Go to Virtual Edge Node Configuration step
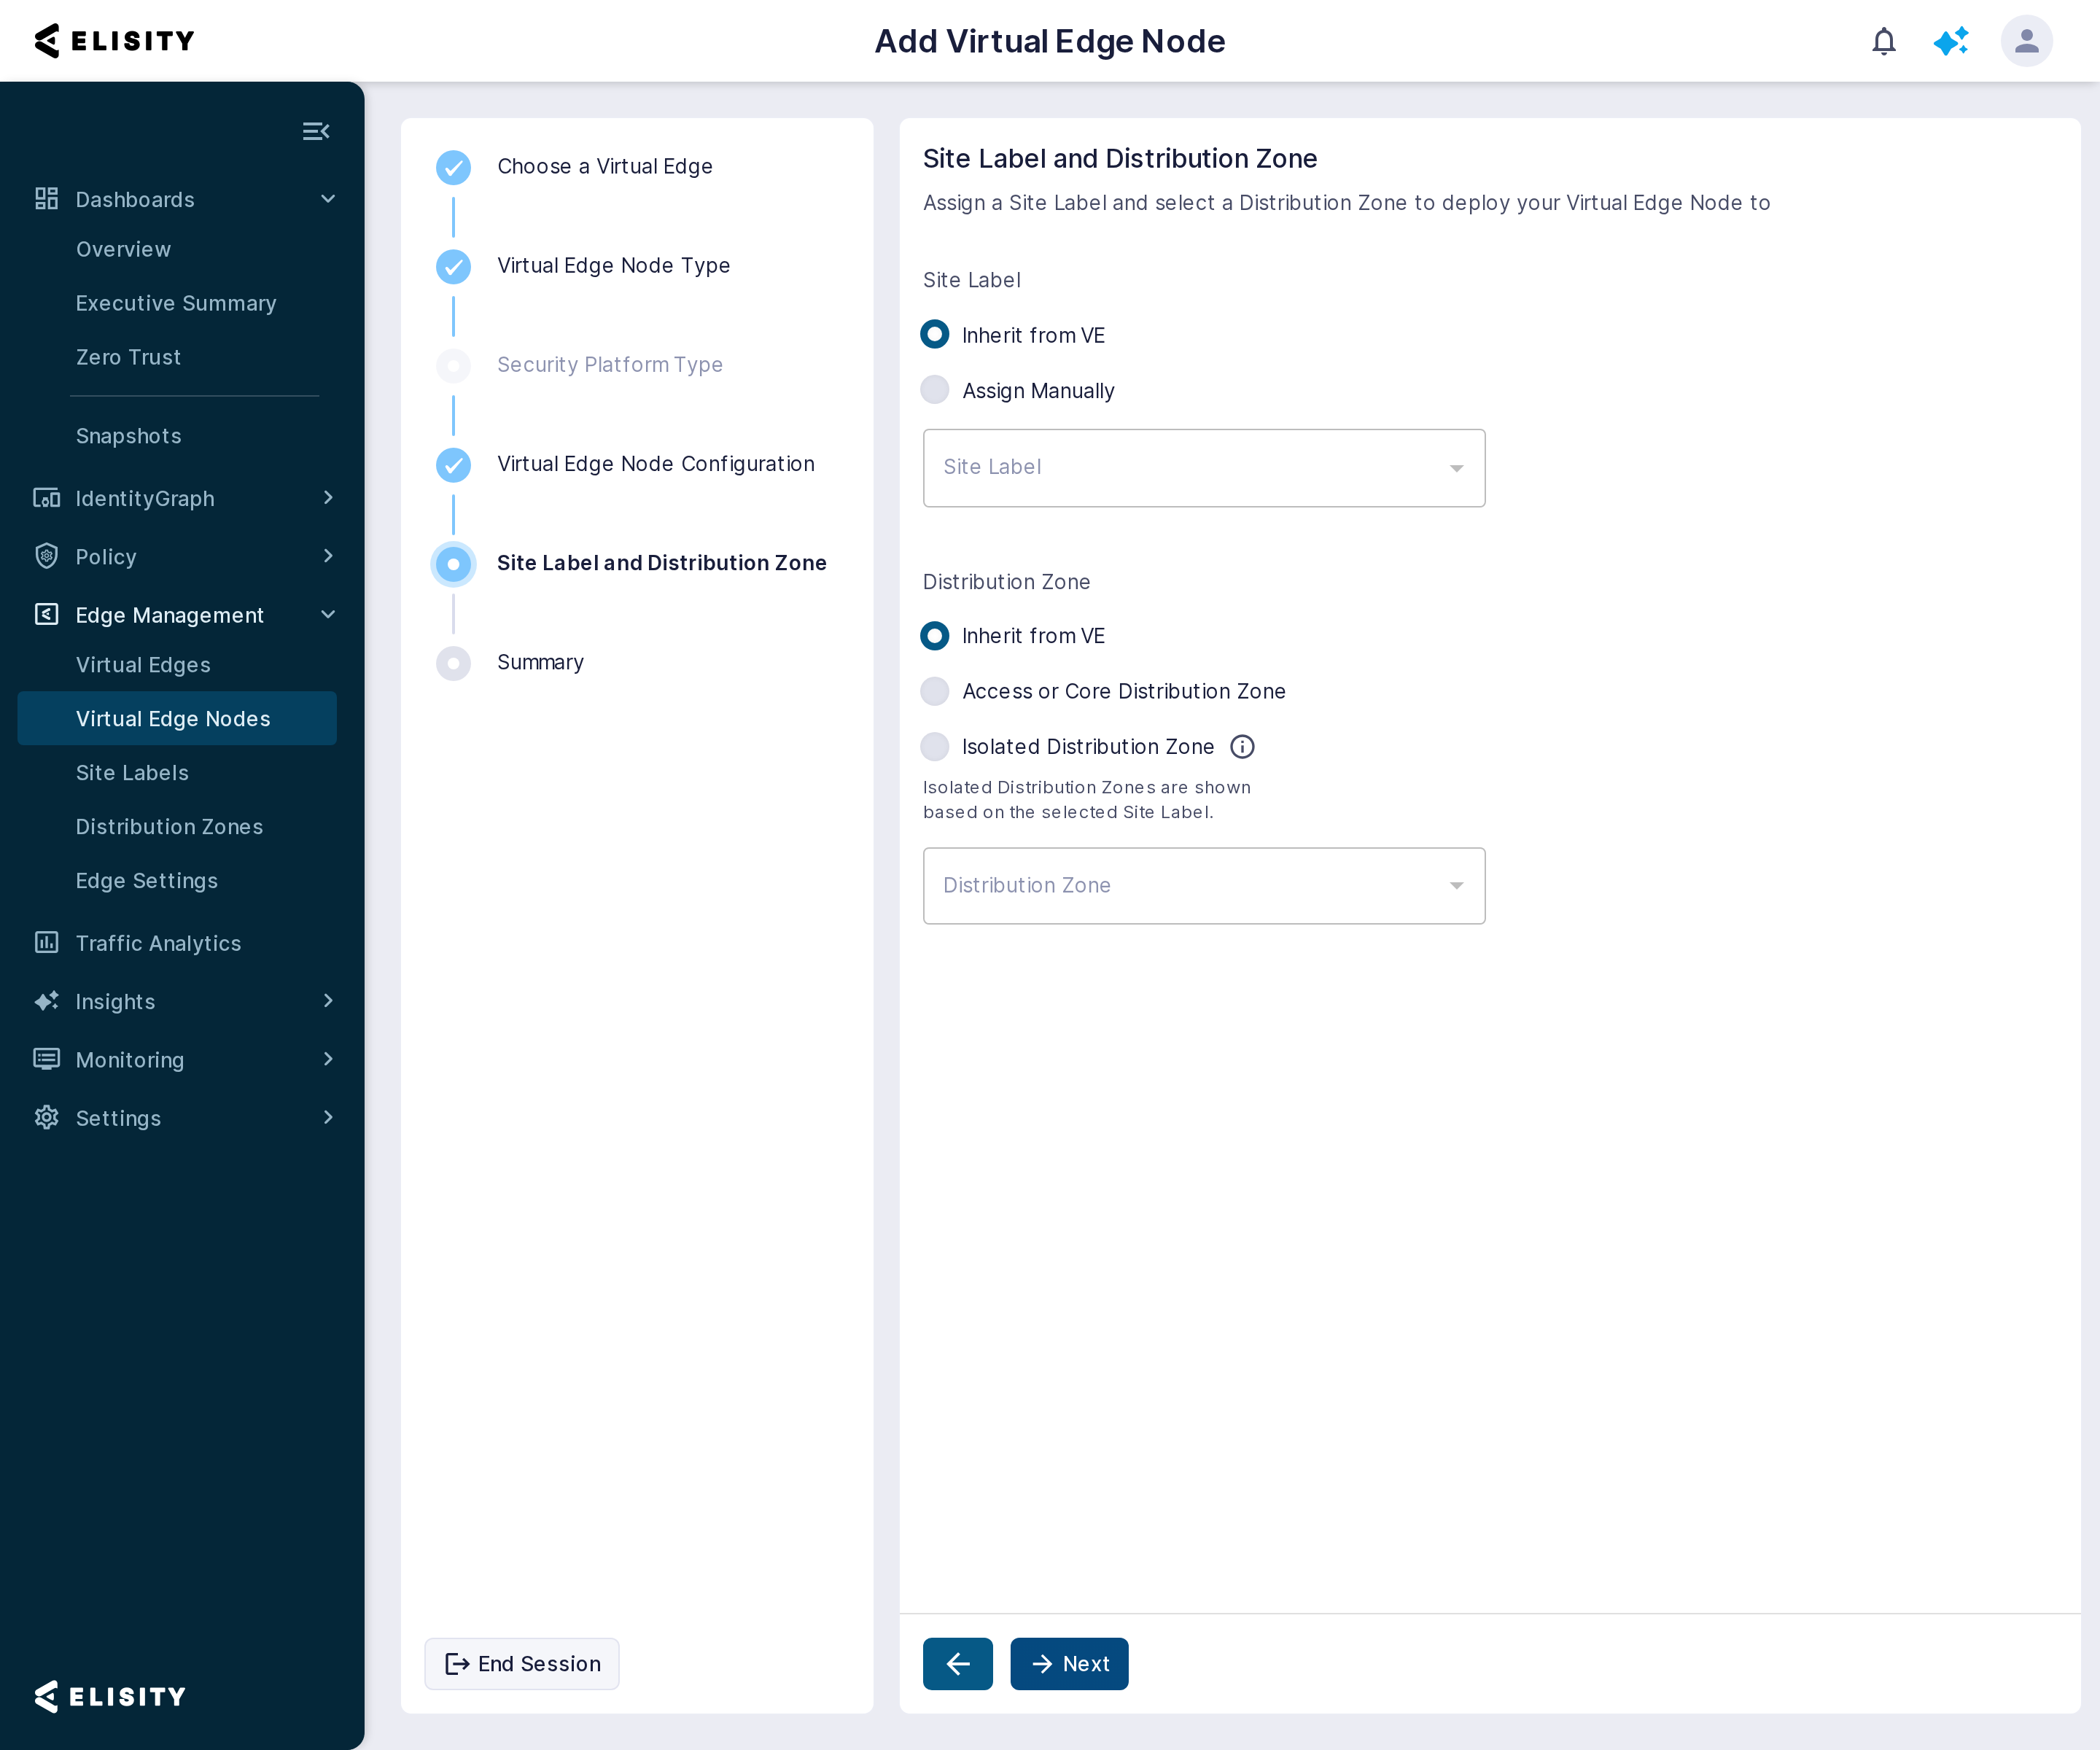 click(x=655, y=464)
